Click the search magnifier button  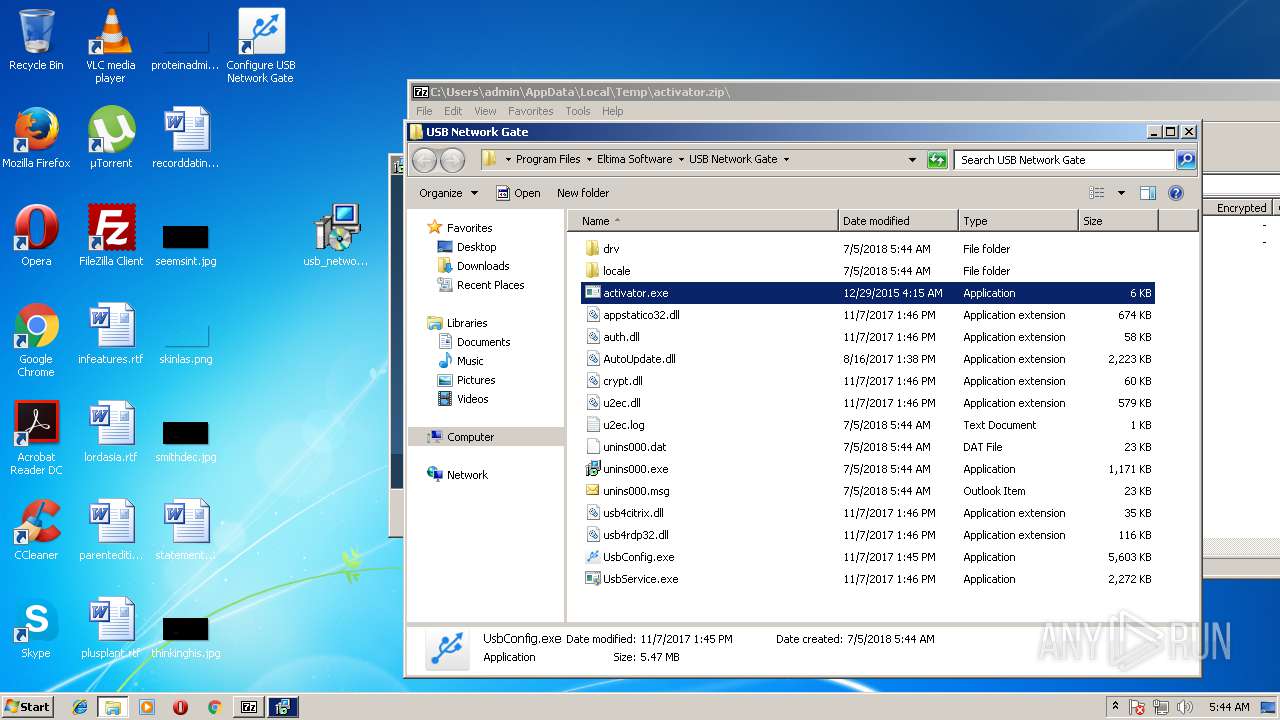[1185, 160]
